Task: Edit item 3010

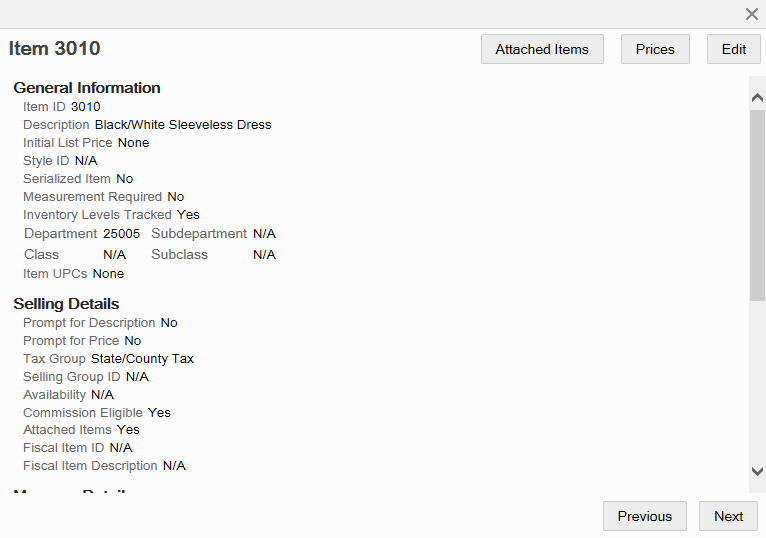Action: point(733,49)
